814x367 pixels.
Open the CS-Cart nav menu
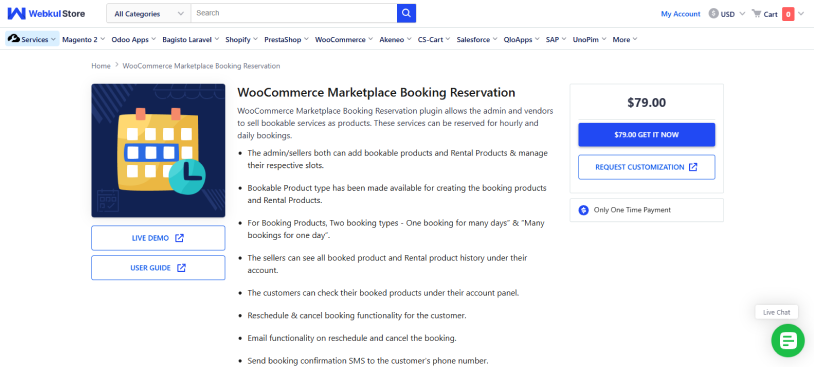point(435,39)
